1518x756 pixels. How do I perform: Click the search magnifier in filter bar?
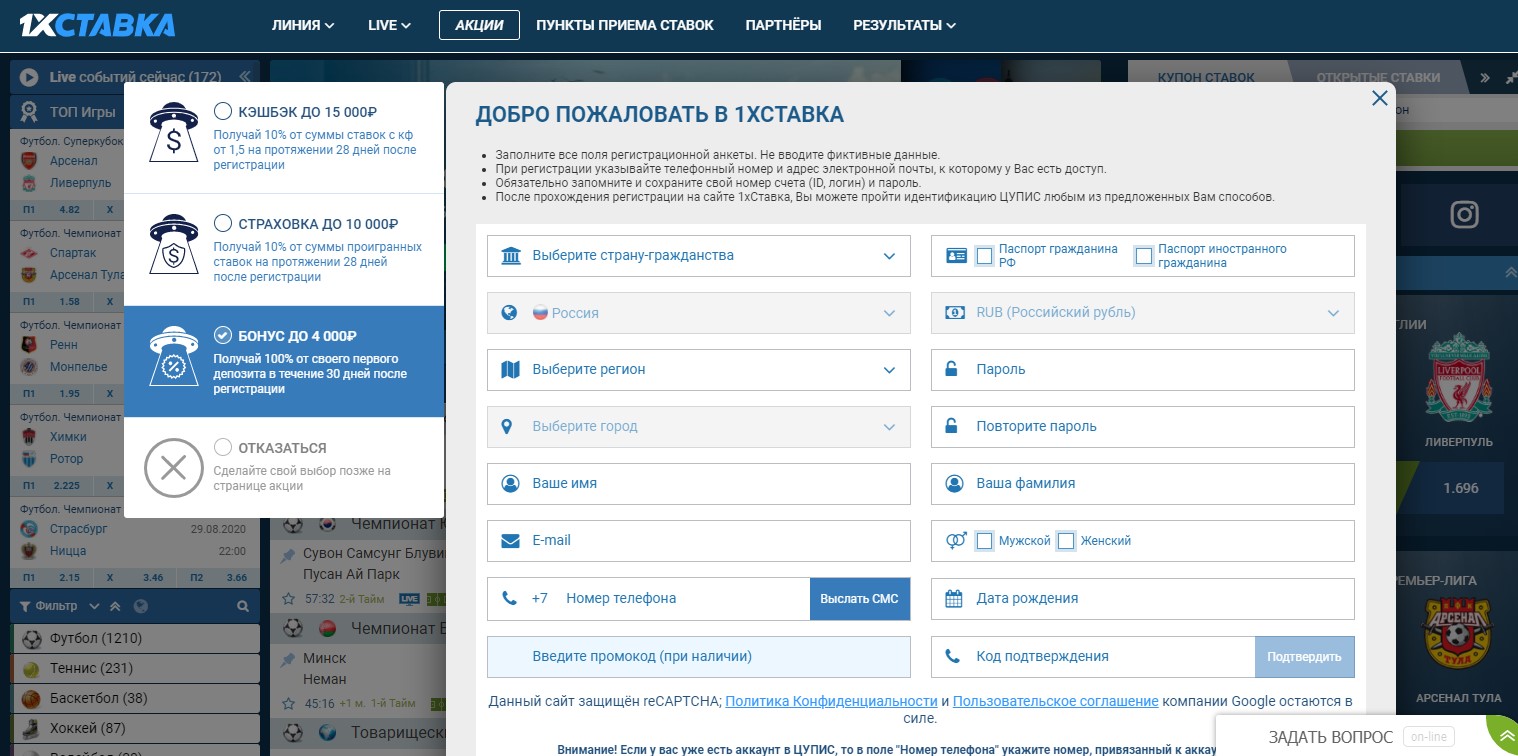[243, 606]
